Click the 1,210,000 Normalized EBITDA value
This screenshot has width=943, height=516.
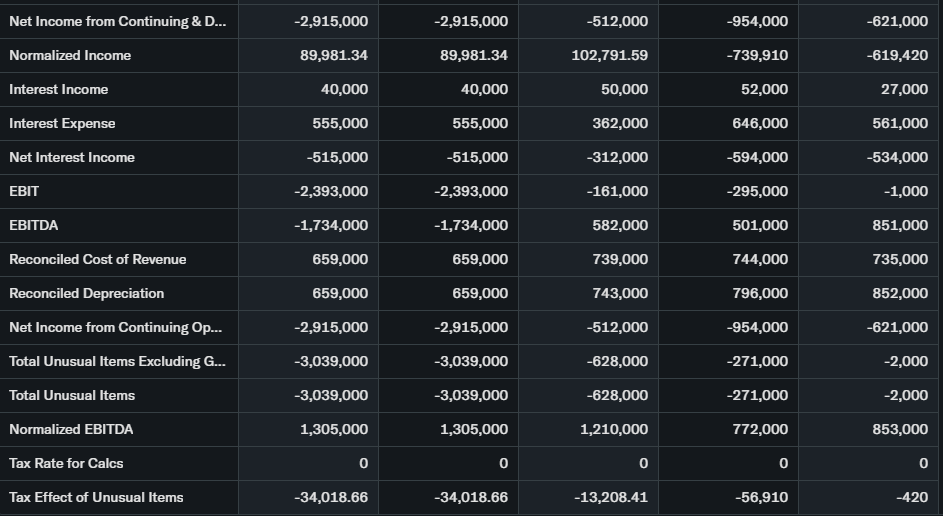pyautogui.click(x=613, y=429)
